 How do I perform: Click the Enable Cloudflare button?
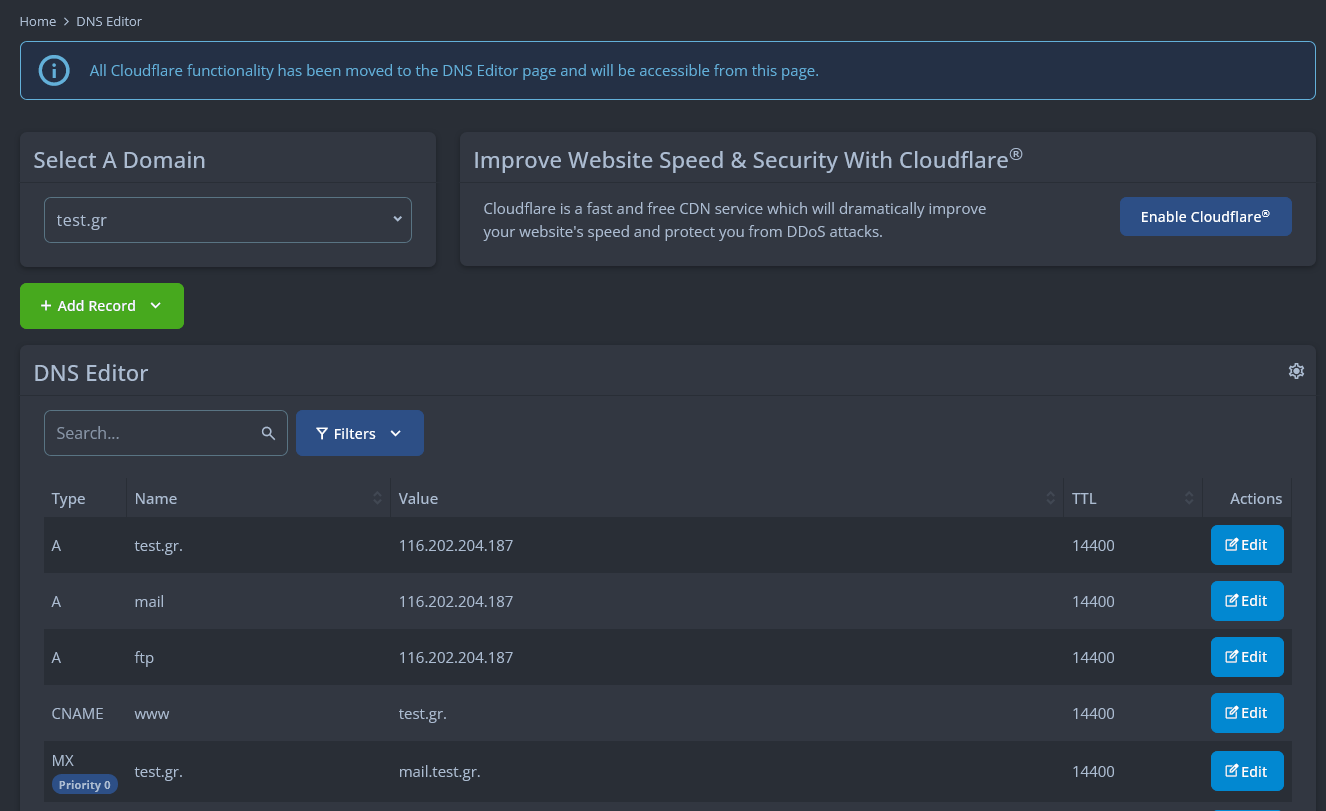tap(1205, 216)
